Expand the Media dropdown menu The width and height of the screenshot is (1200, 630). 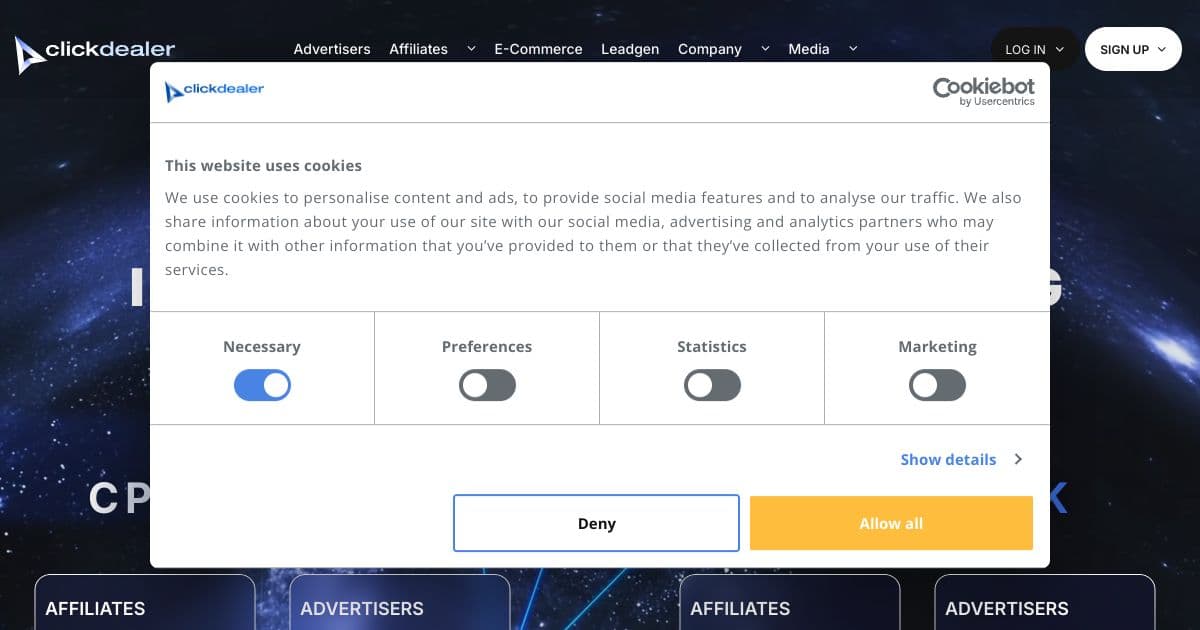click(808, 48)
